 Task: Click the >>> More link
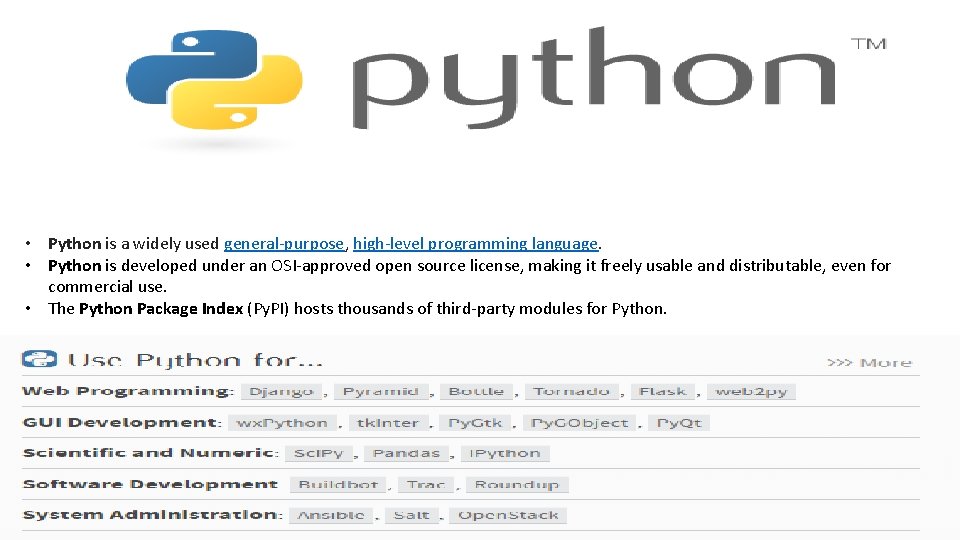[869, 362]
